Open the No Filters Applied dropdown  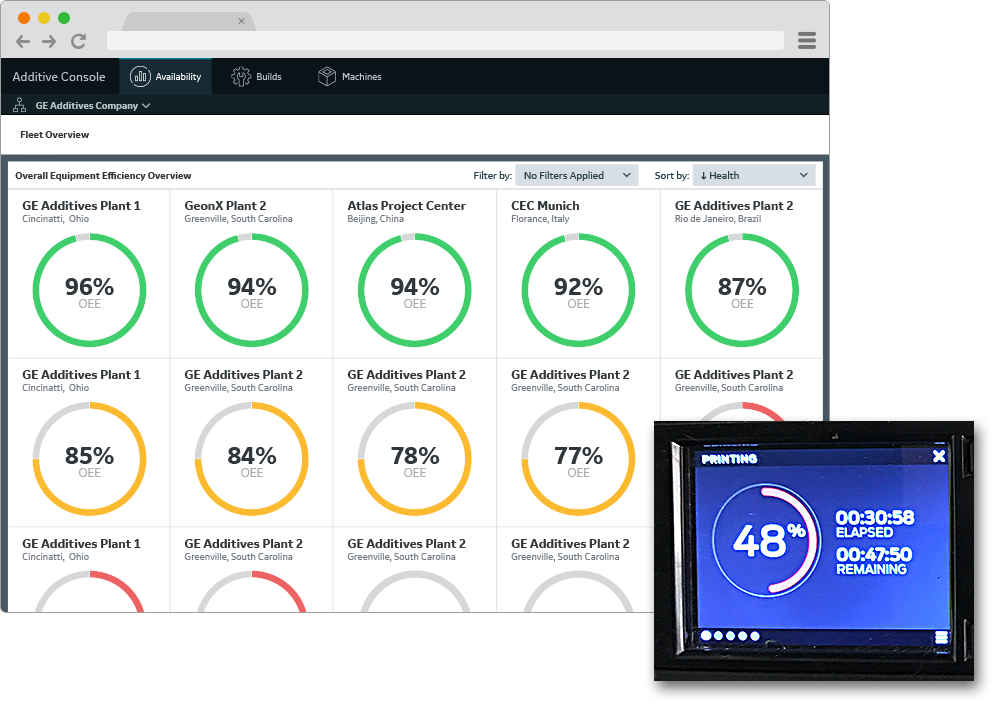tap(576, 175)
